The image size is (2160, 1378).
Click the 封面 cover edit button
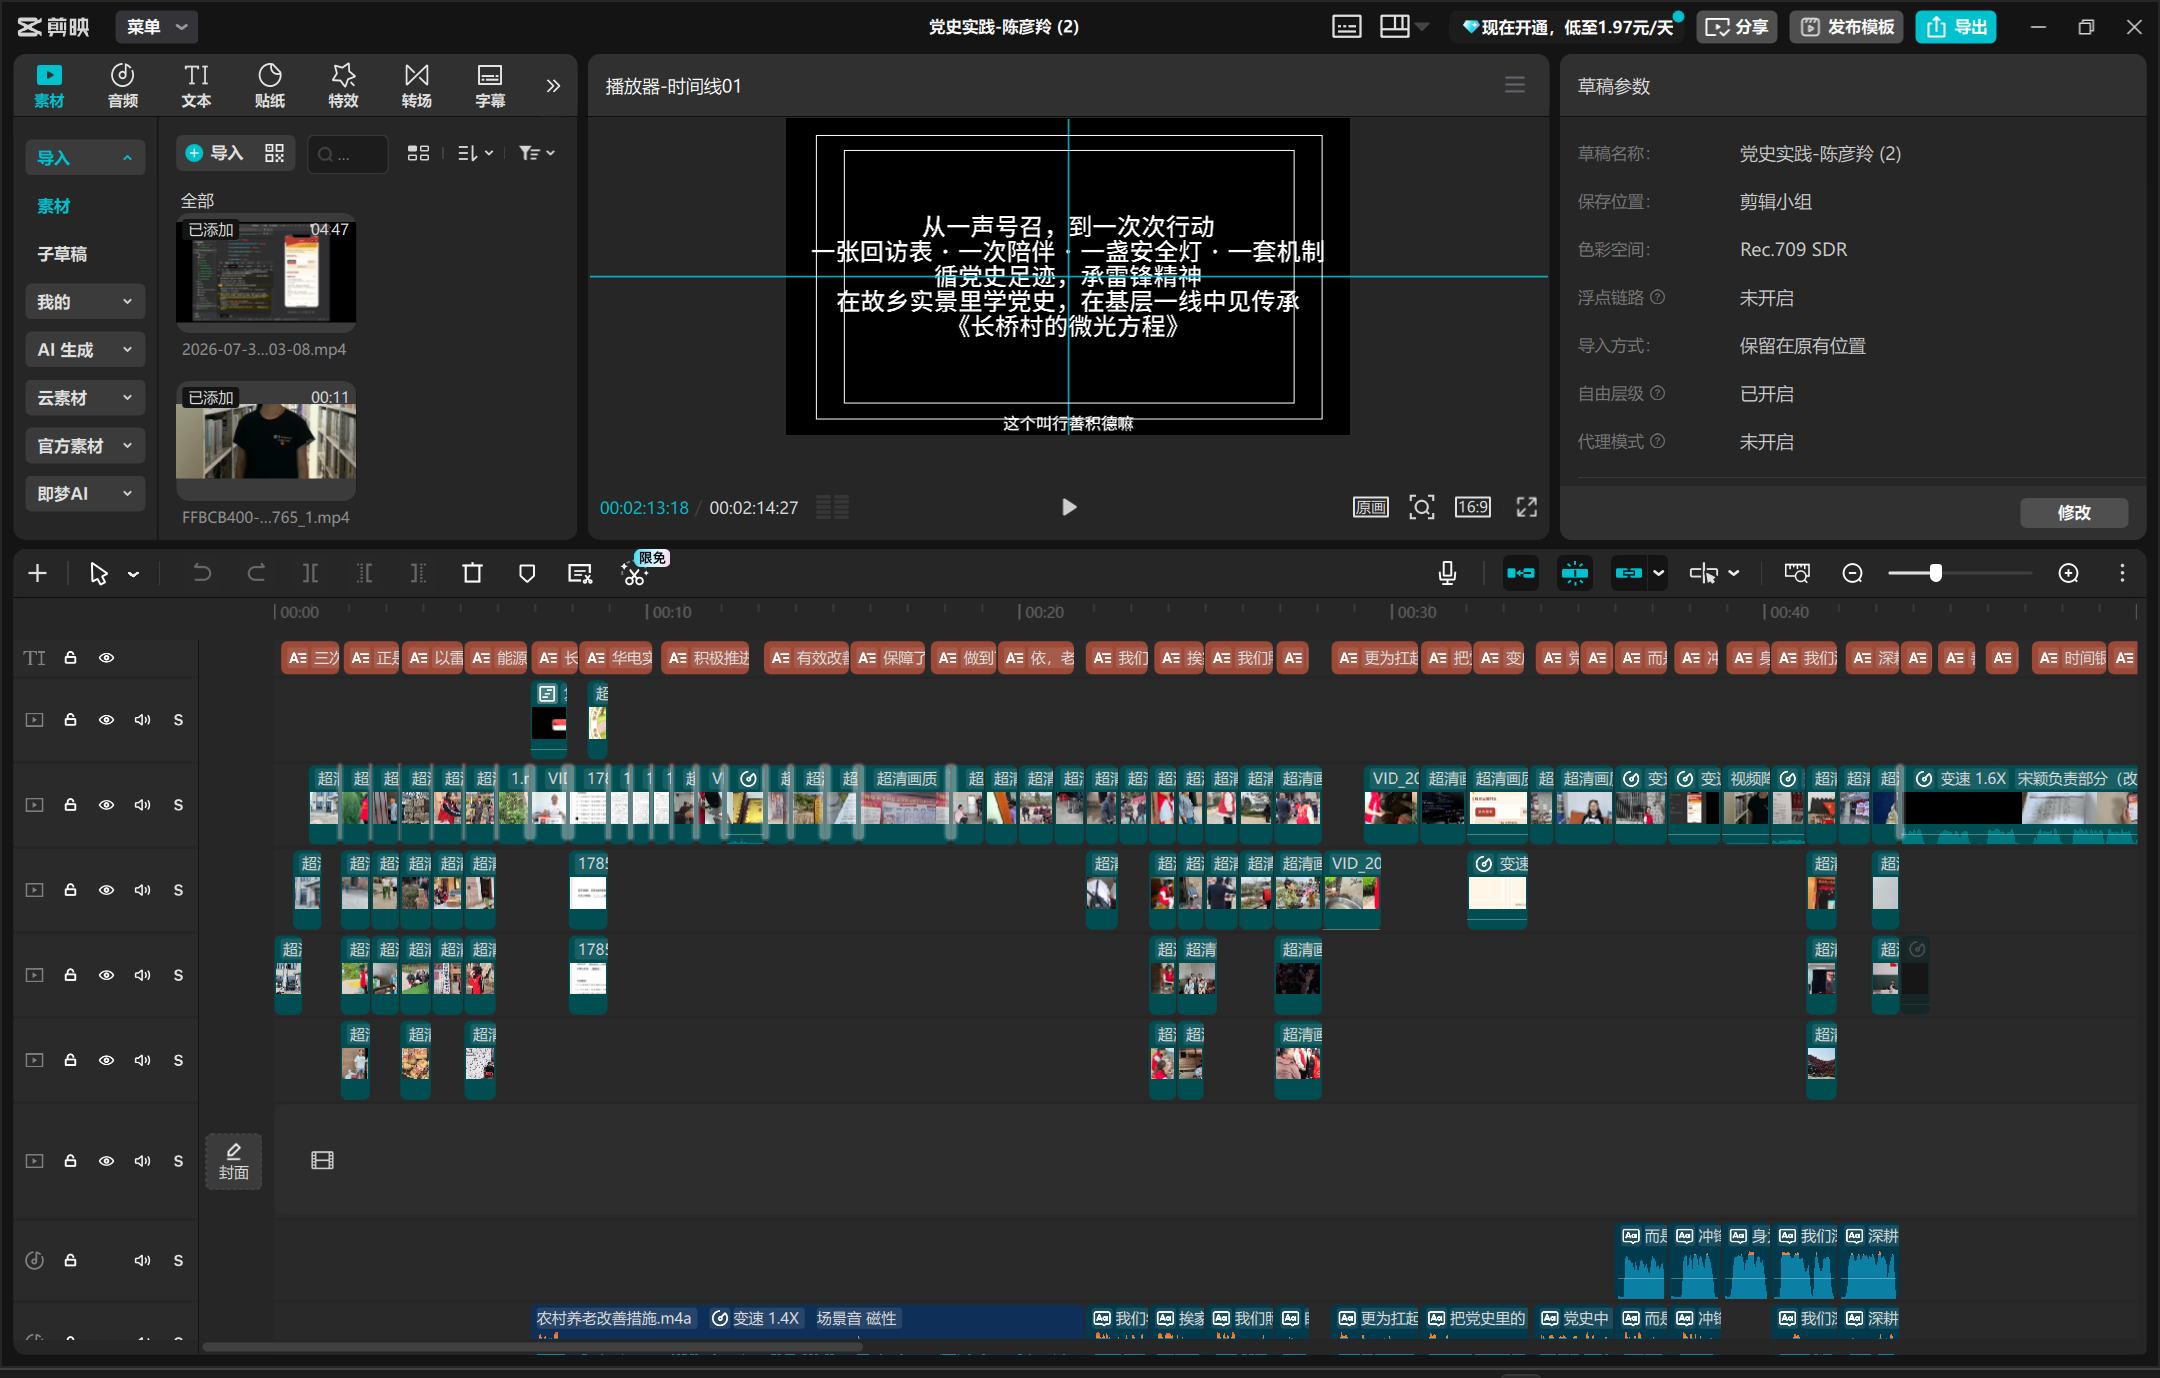click(x=234, y=1161)
